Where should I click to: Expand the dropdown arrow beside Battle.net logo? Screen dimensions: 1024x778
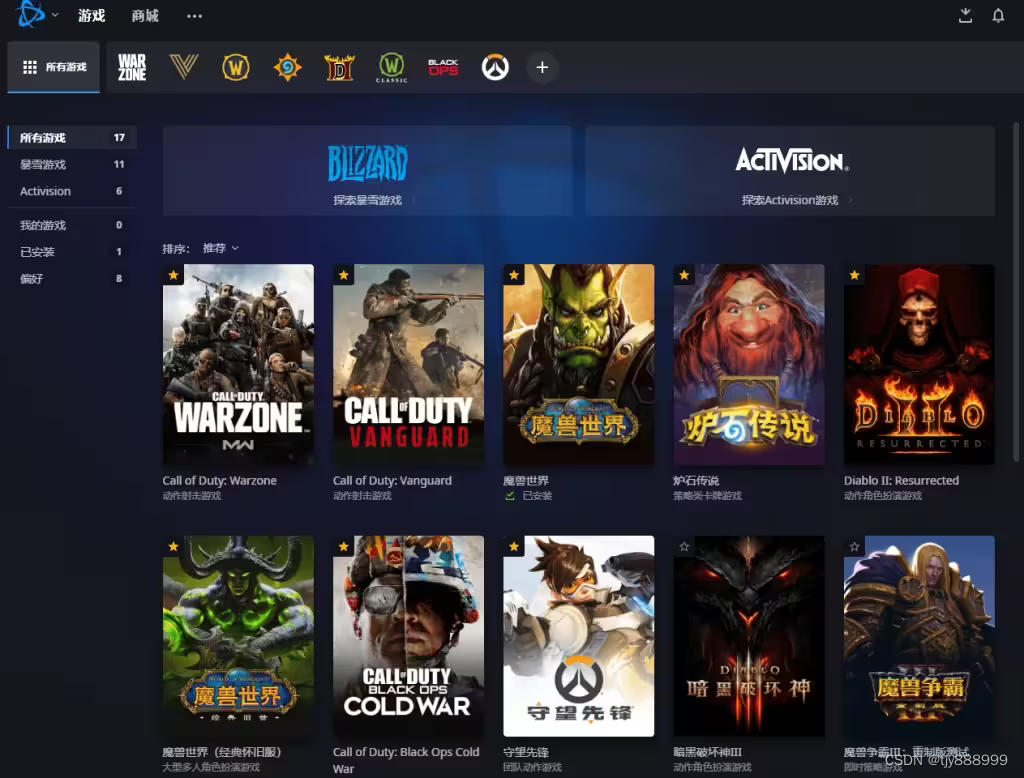(x=55, y=15)
